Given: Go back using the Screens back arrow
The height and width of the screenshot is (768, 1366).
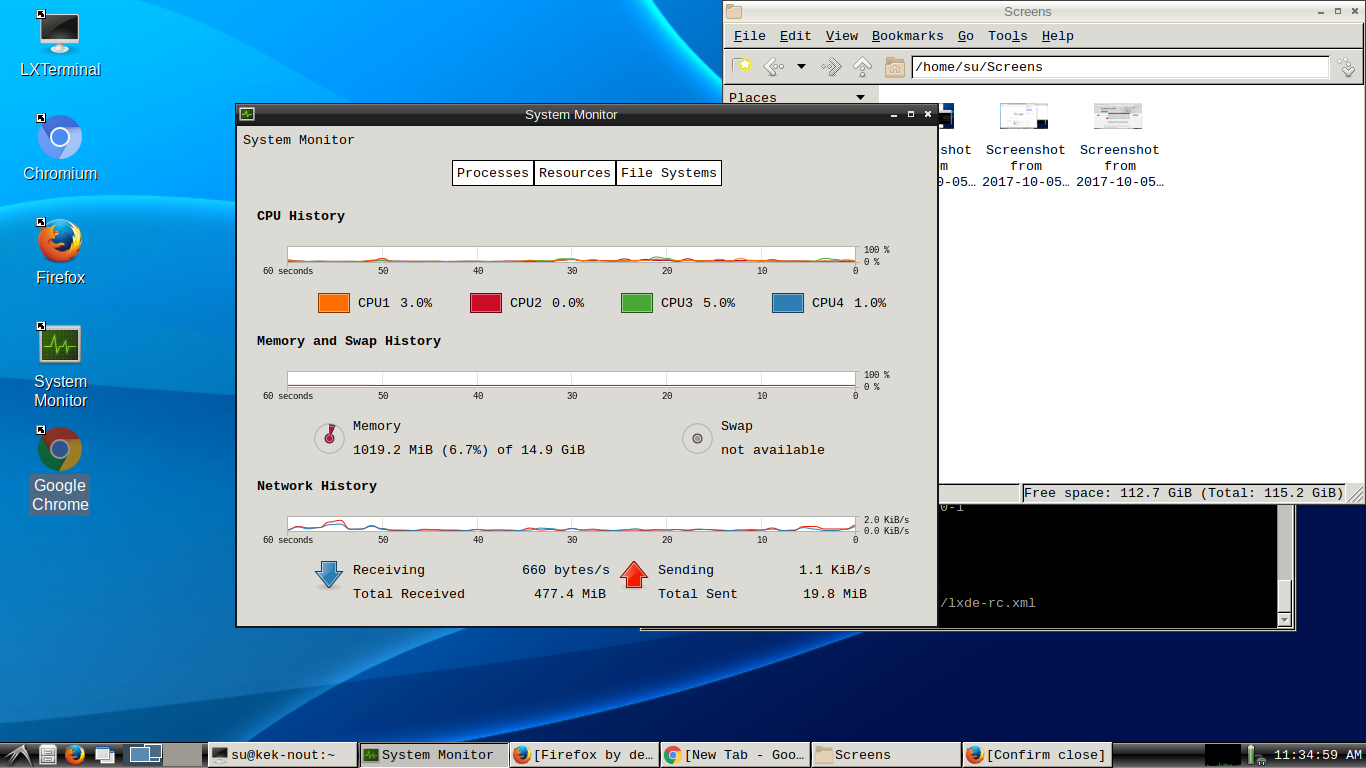Looking at the screenshot, I should (773, 67).
